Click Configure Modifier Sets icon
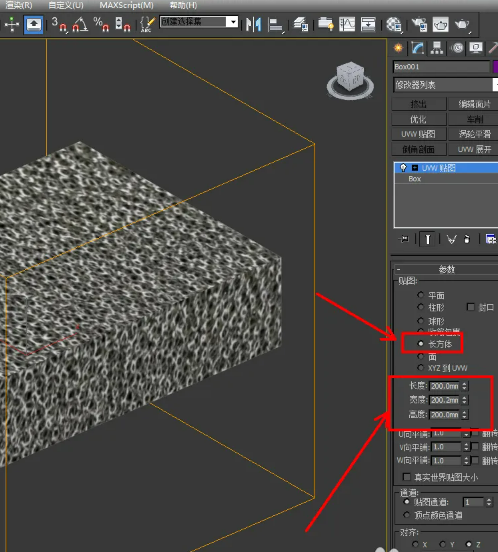The image size is (498, 552). (x=491, y=239)
